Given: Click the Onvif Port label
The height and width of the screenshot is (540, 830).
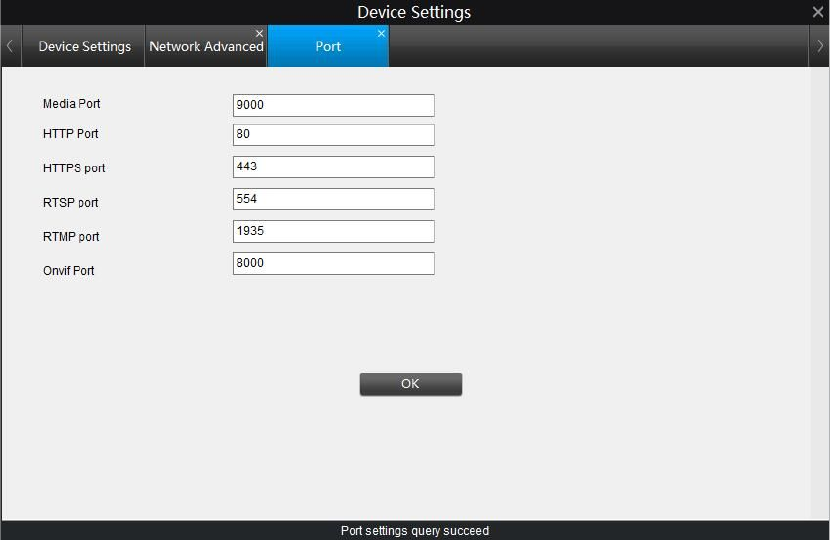Looking at the screenshot, I should point(68,271).
